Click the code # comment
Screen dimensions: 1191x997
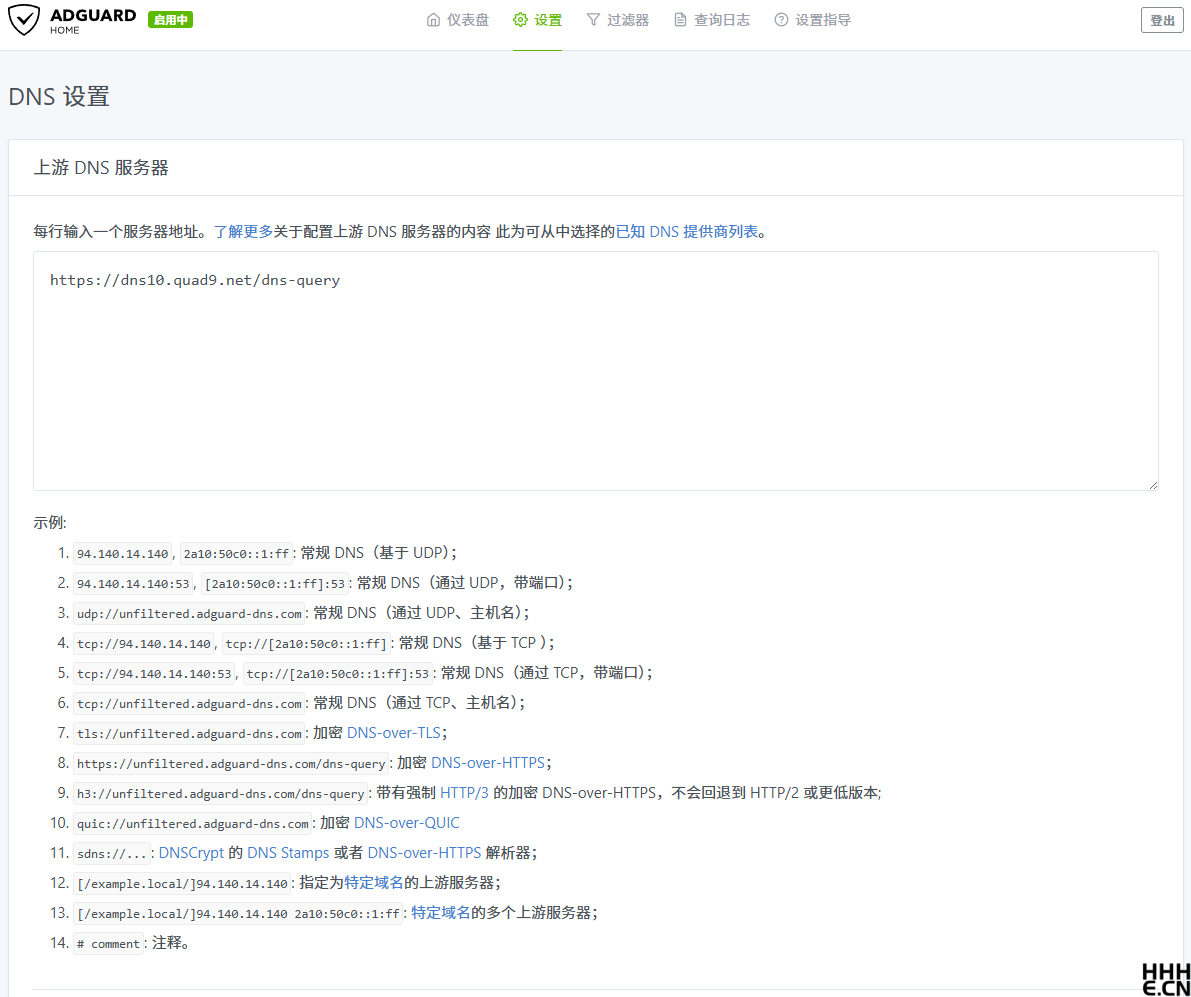(109, 944)
